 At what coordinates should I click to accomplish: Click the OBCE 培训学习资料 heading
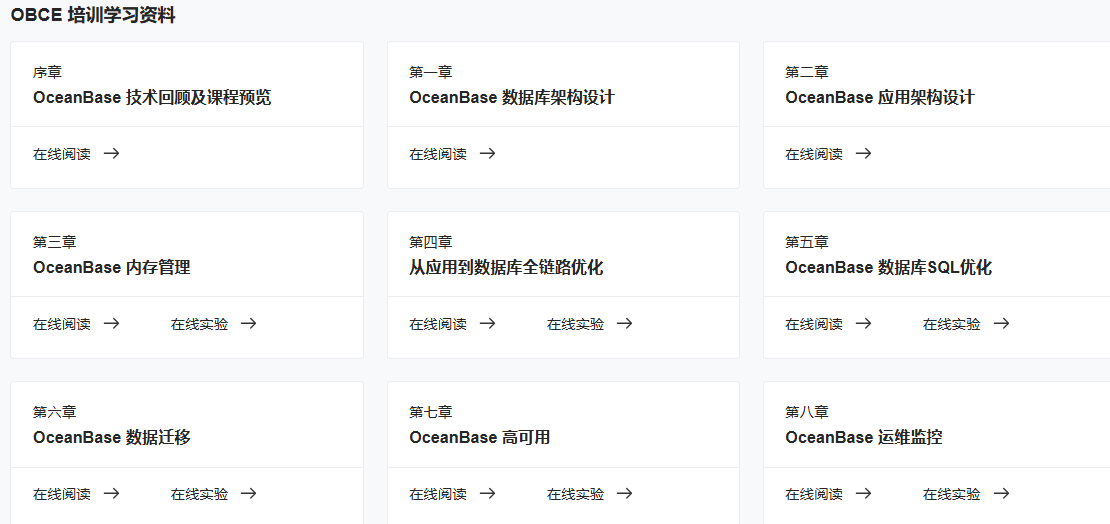93,16
